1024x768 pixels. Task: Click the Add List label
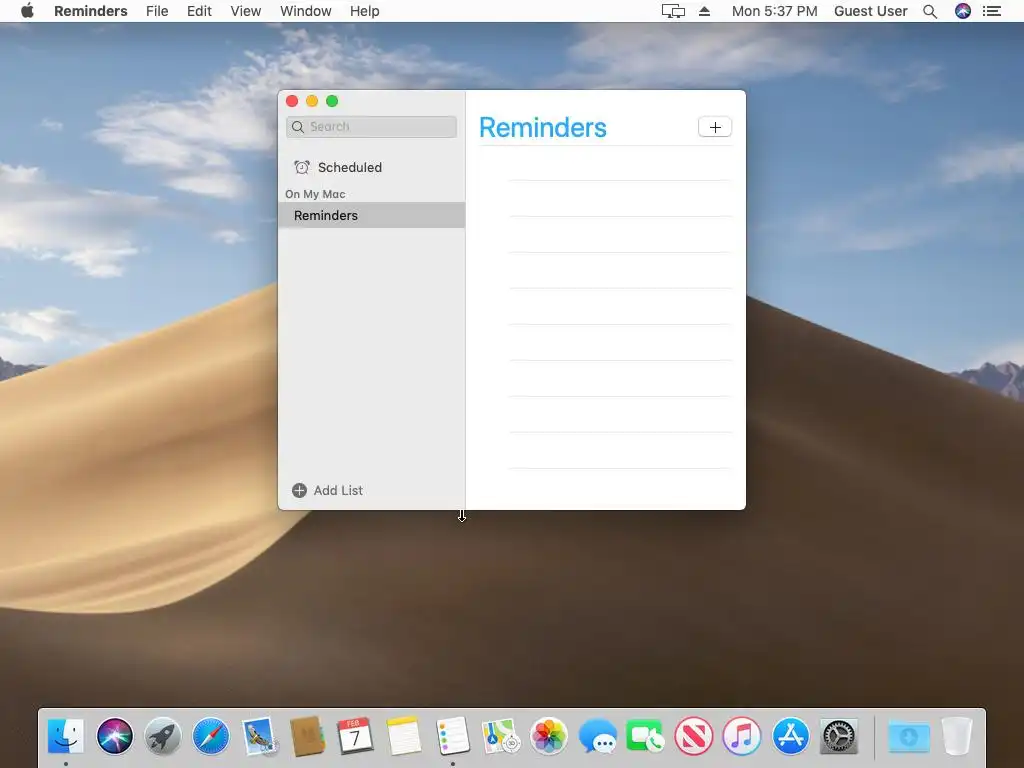point(338,490)
